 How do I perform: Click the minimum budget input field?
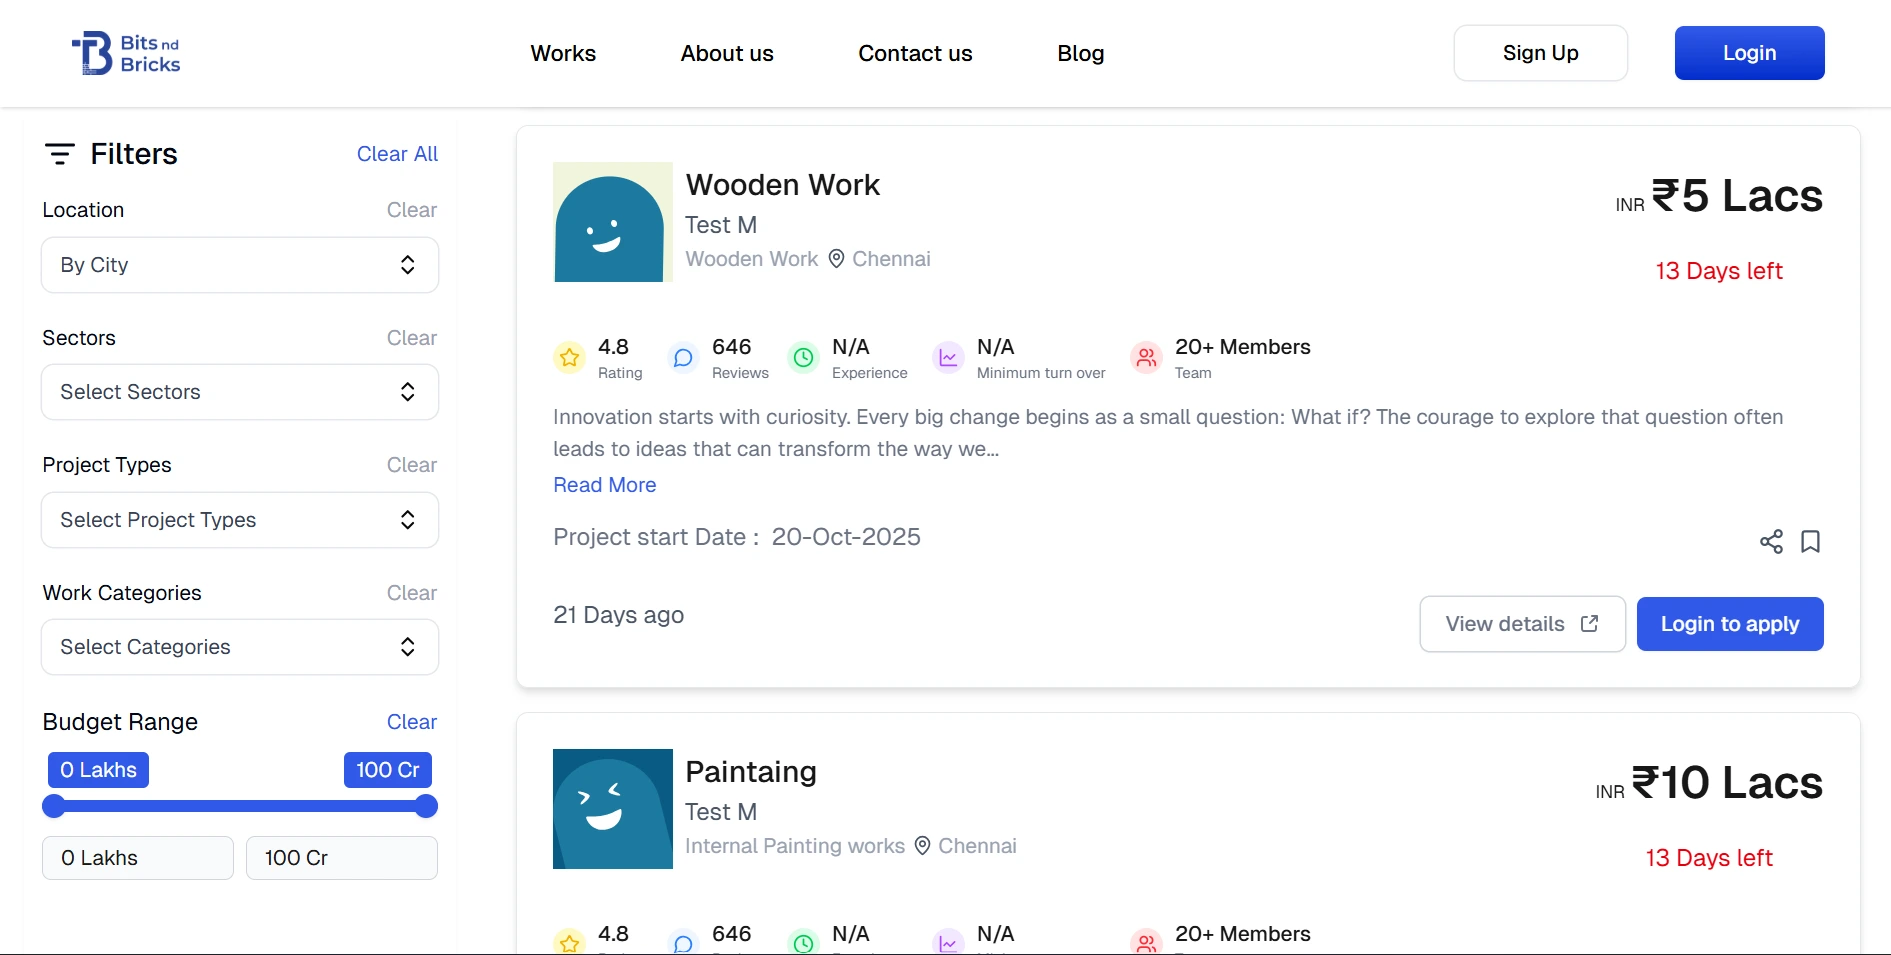(x=138, y=858)
